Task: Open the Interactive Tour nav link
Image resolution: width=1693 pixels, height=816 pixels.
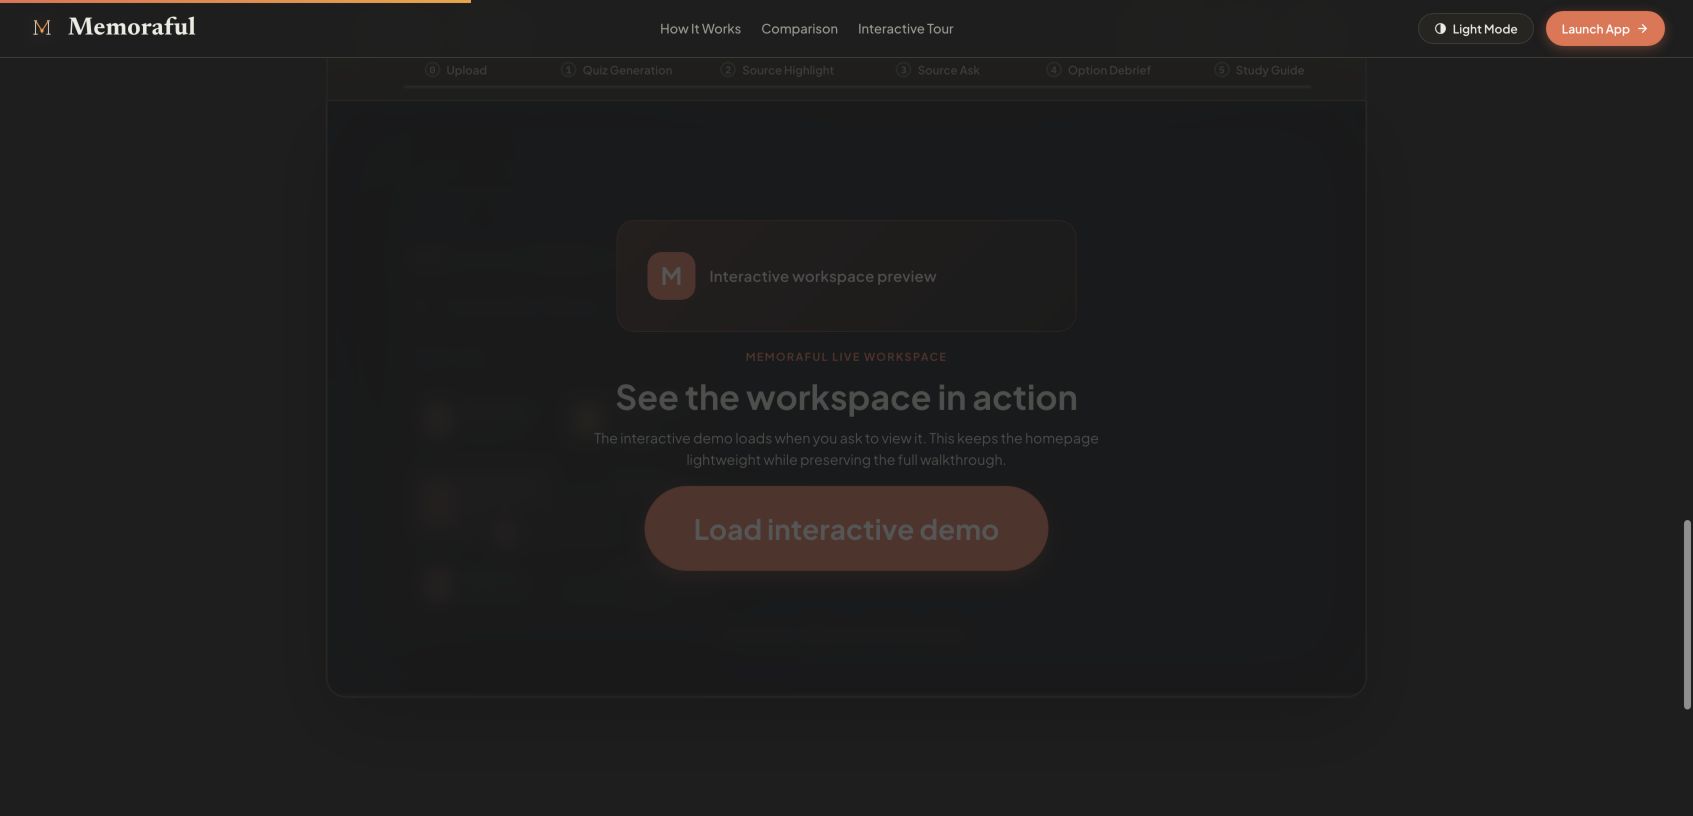Action: (x=905, y=29)
